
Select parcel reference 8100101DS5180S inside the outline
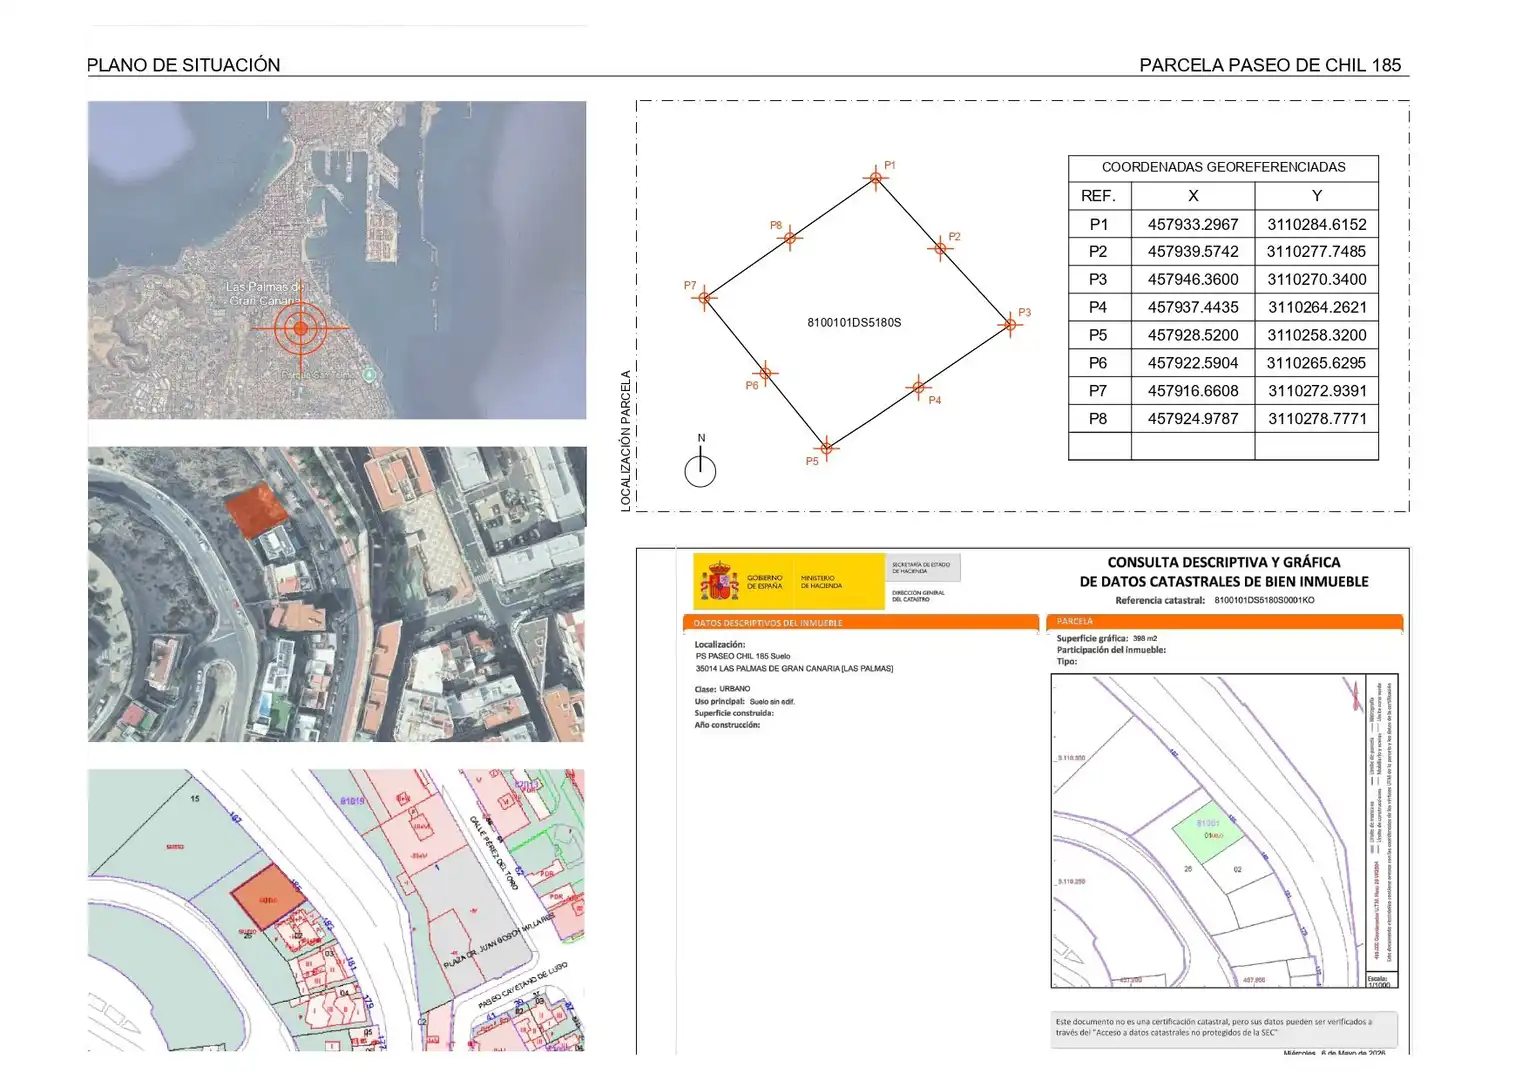pyautogui.click(x=854, y=323)
